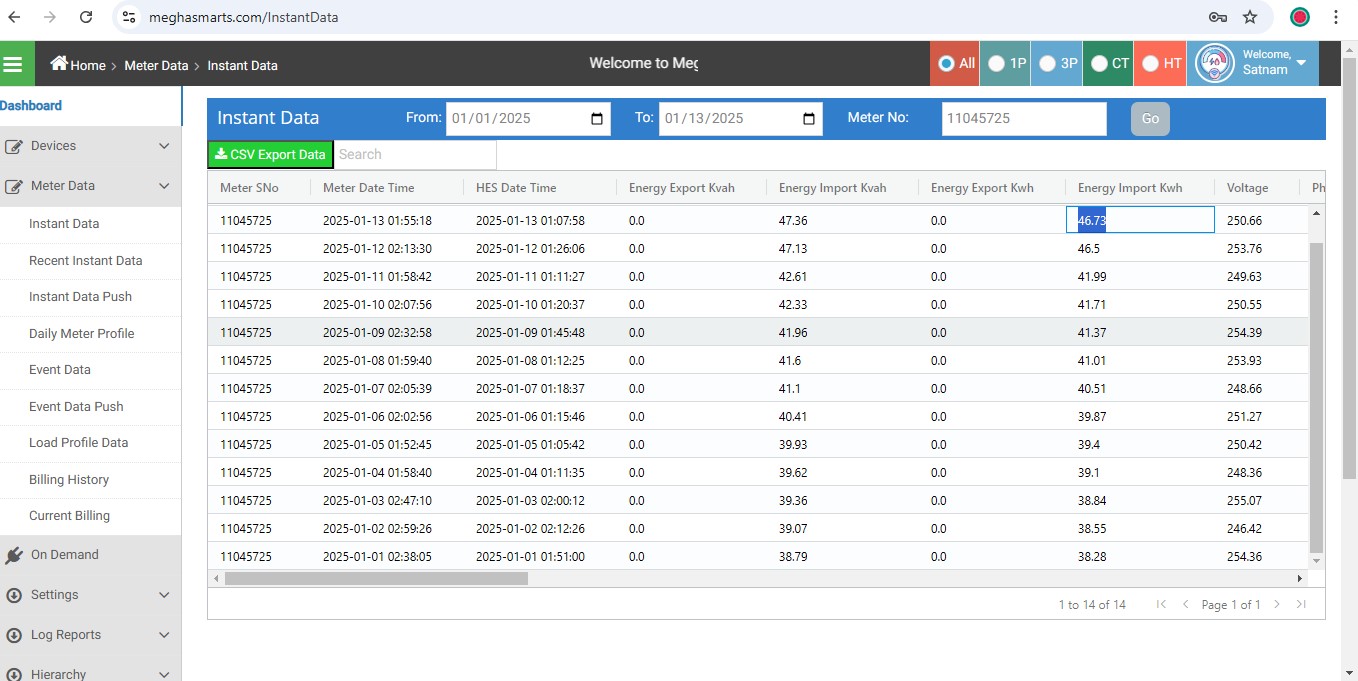
Task: Select the All meter filter radio
Action: coord(946,63)
